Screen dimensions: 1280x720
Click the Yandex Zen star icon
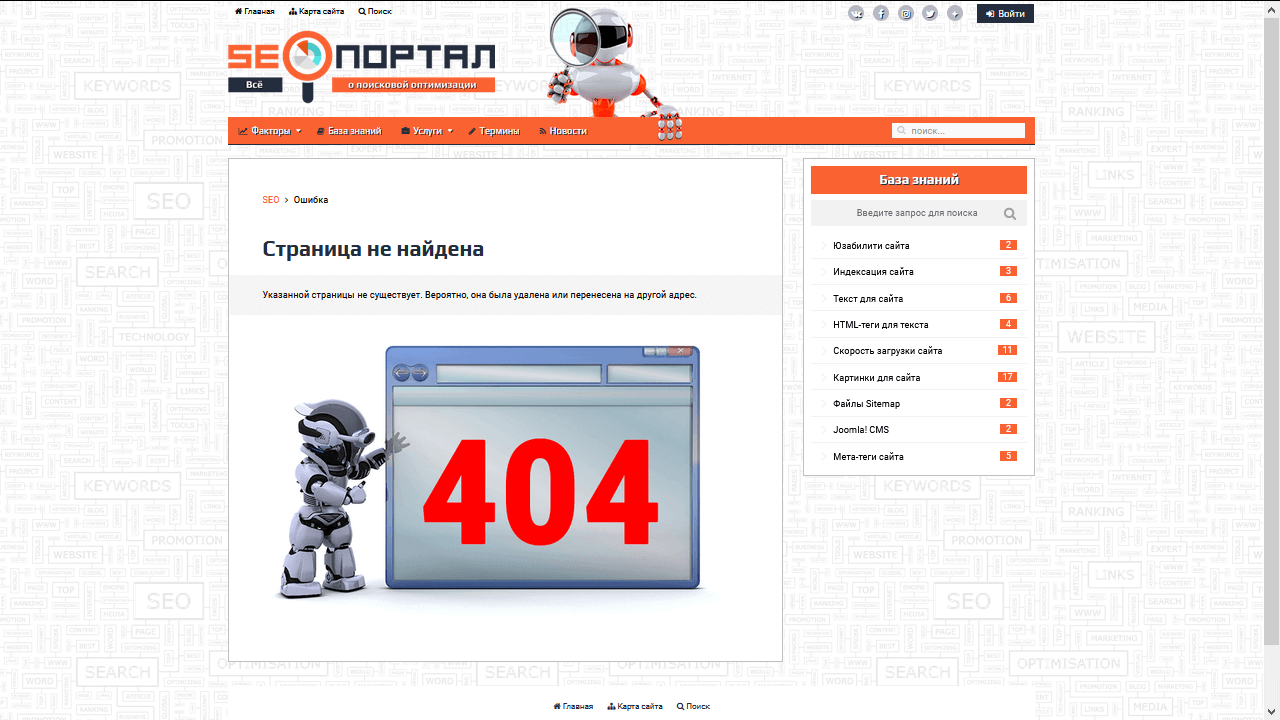click(955, 14)
